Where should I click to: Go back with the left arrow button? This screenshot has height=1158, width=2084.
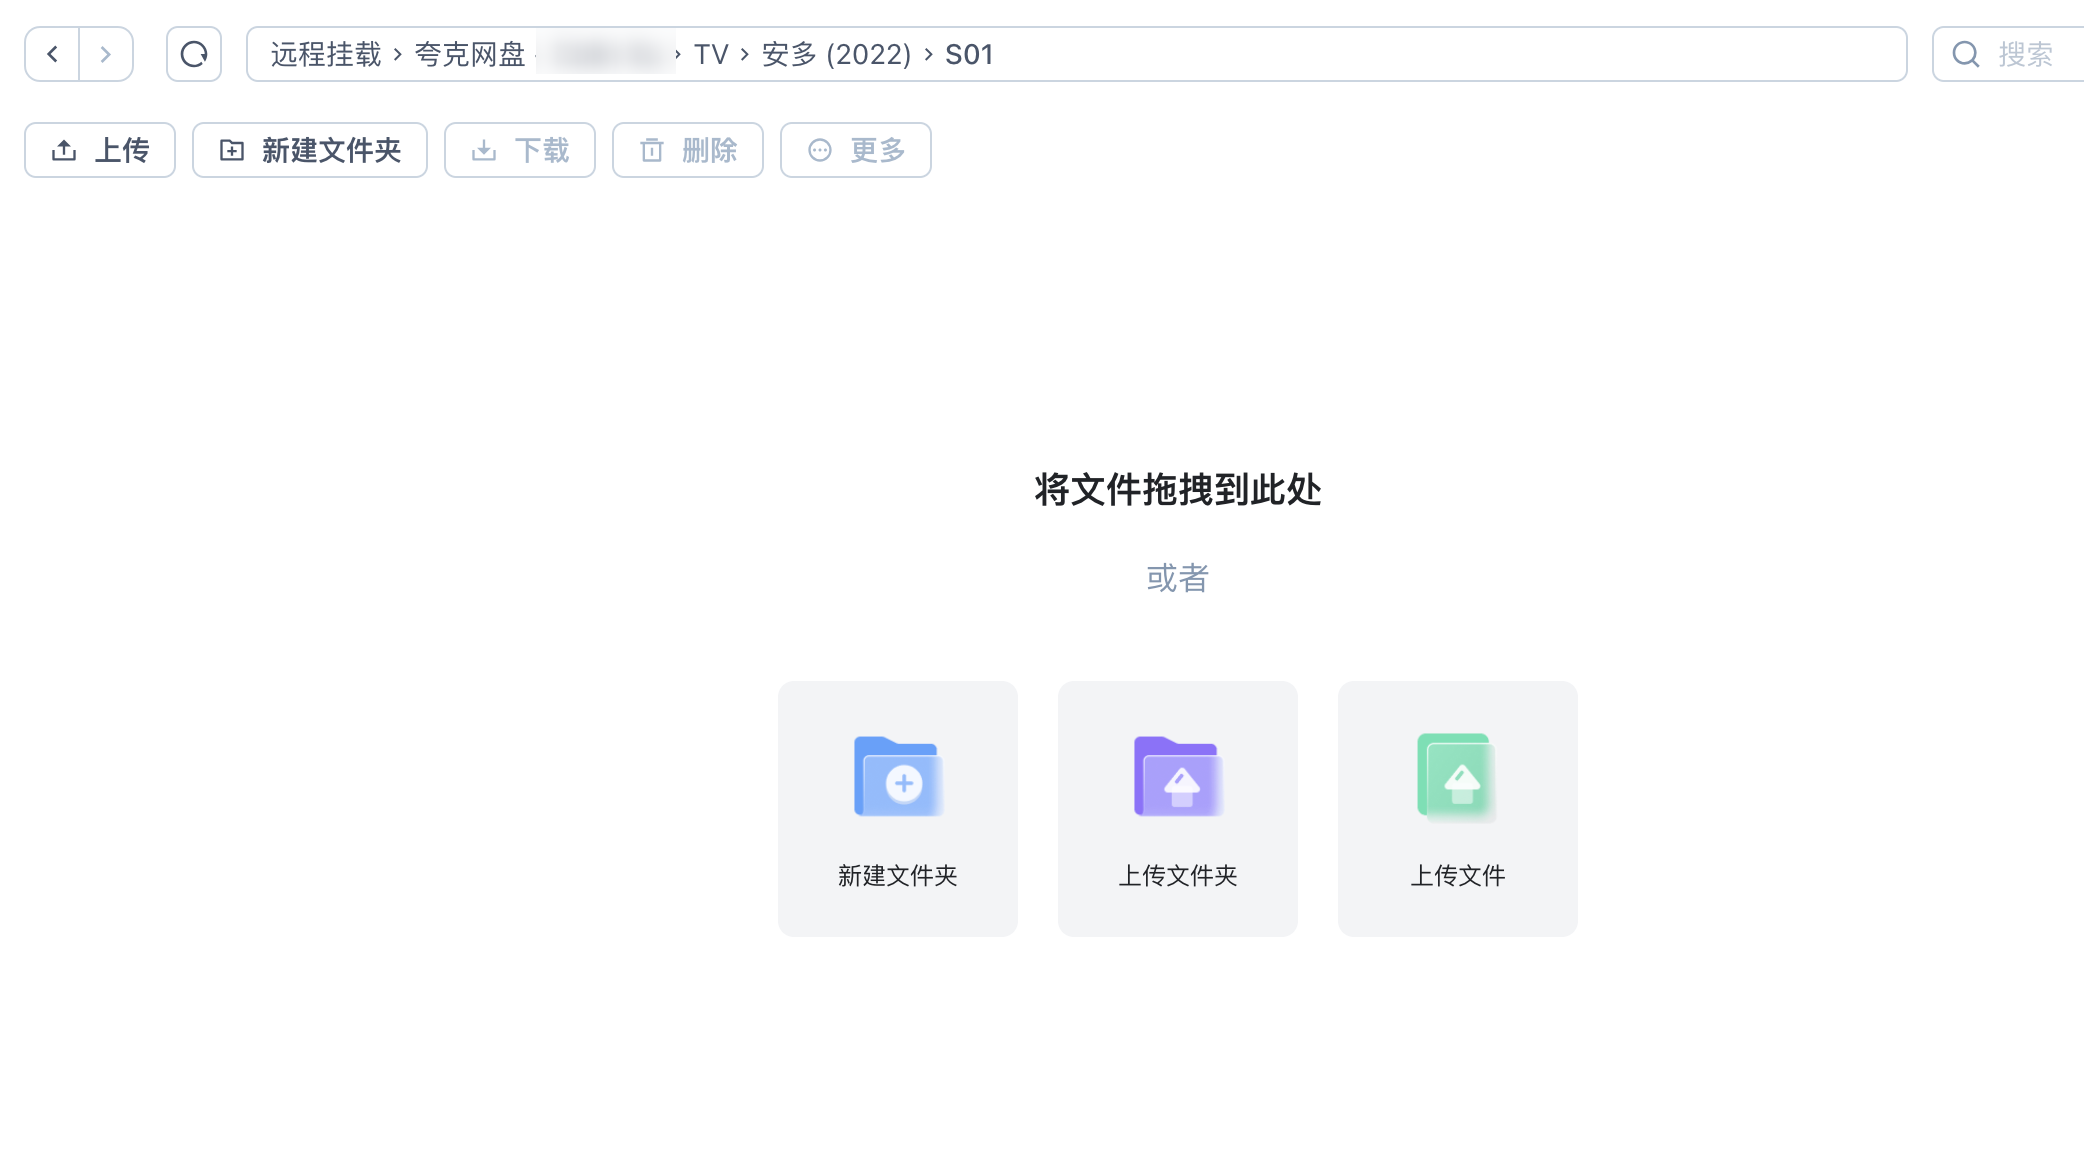(x=52, y=54)
